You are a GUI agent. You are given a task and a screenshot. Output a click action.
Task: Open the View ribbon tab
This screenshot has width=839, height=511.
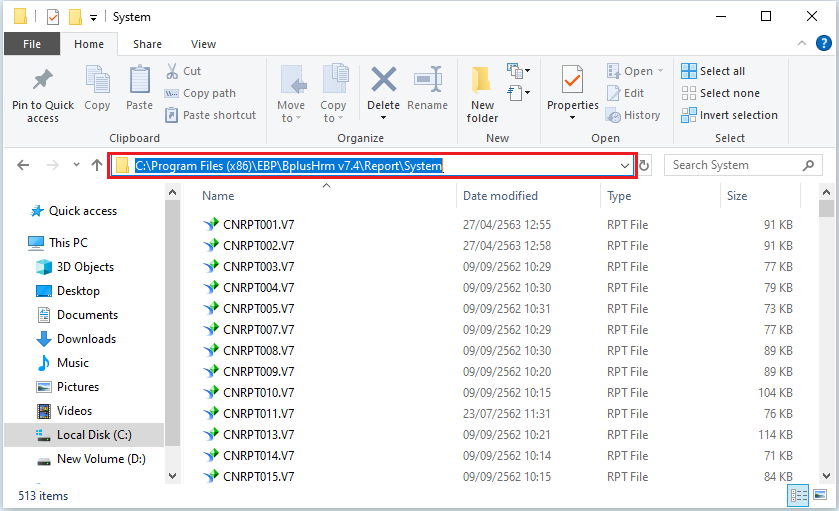(x=203, y=44)
